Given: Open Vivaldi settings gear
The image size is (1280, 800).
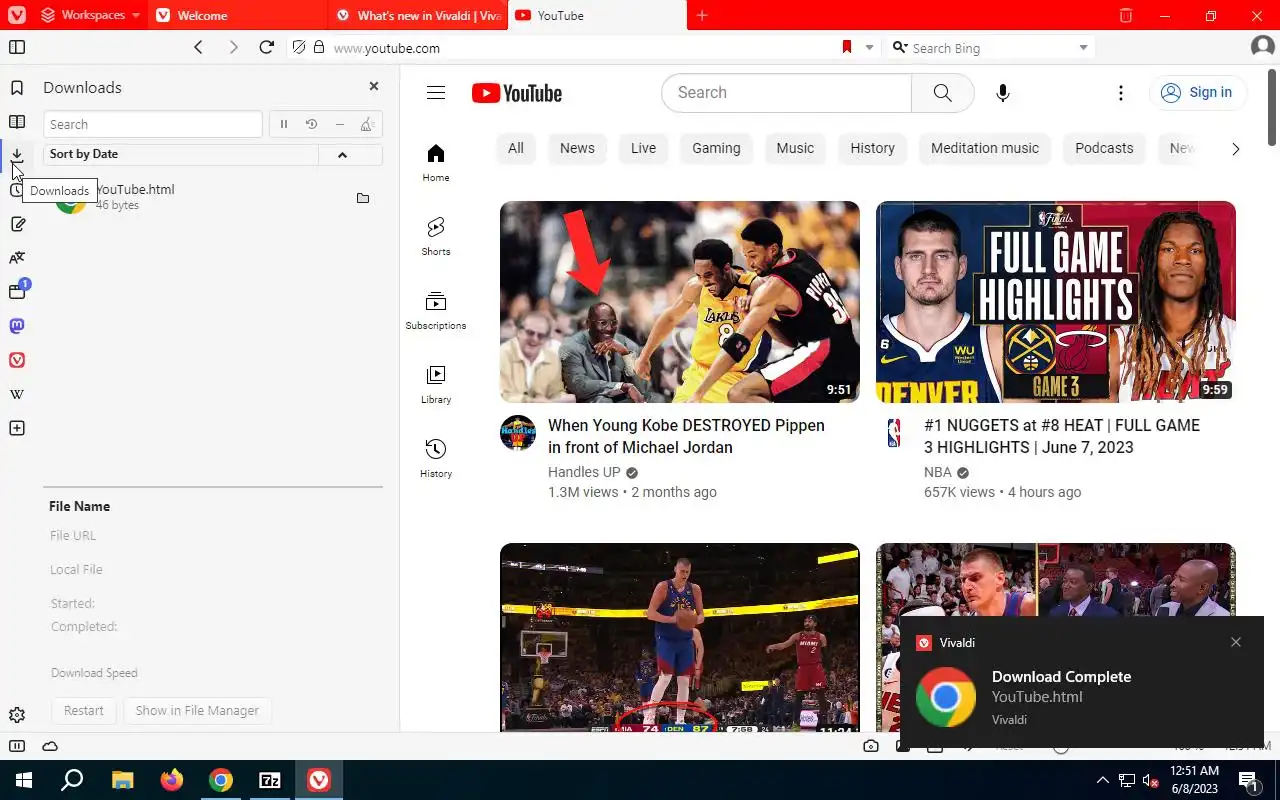Looking at the screenshot, I should (17, 715).
